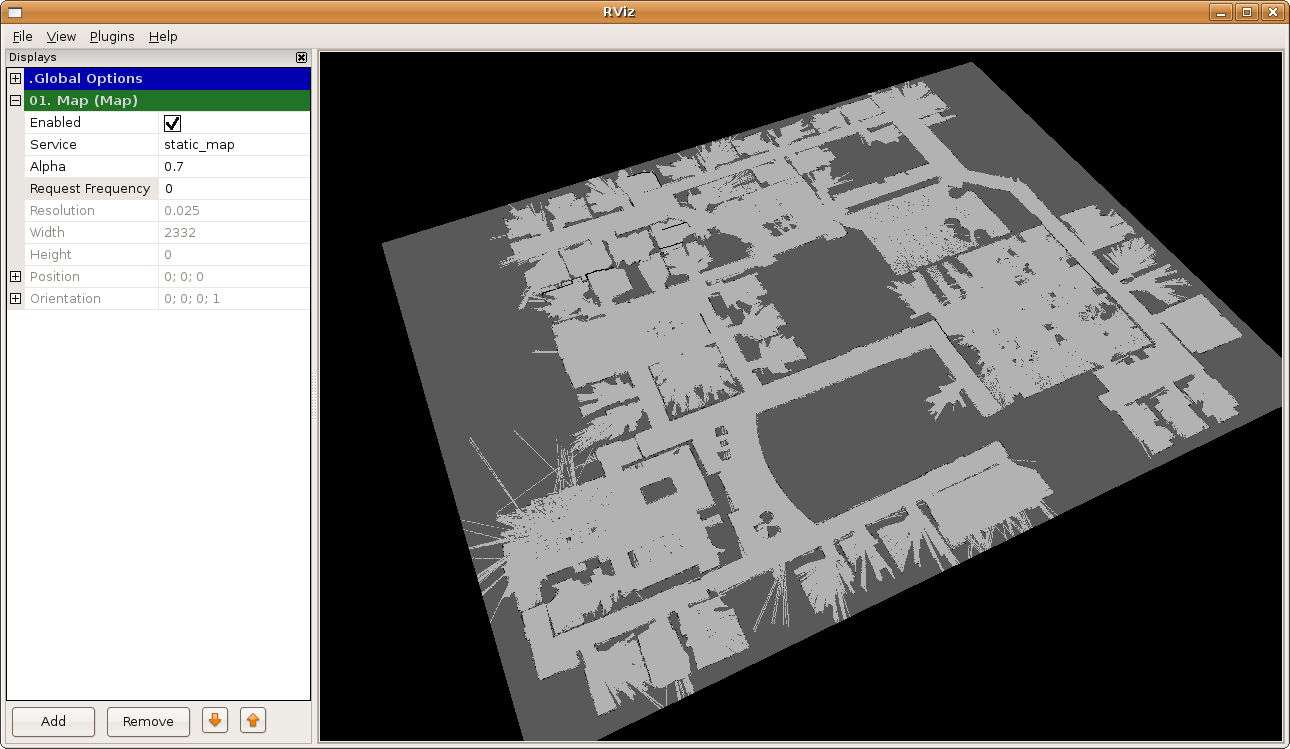Open the File menu
Image resolution: width=1290 pixels, height=749 pixels.
pos(22,37)
